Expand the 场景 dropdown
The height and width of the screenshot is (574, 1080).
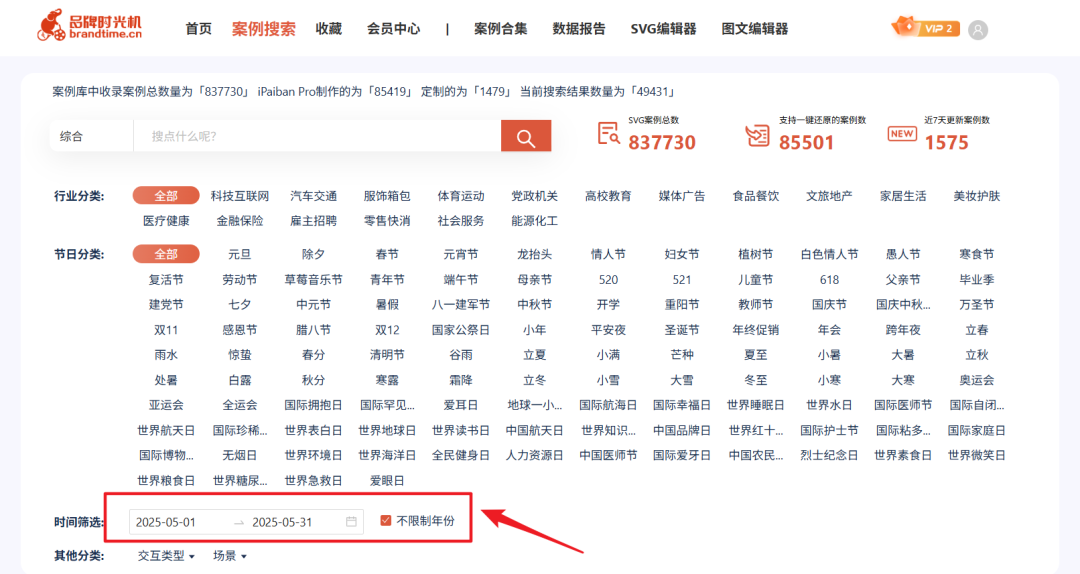(x=229, y=555)
